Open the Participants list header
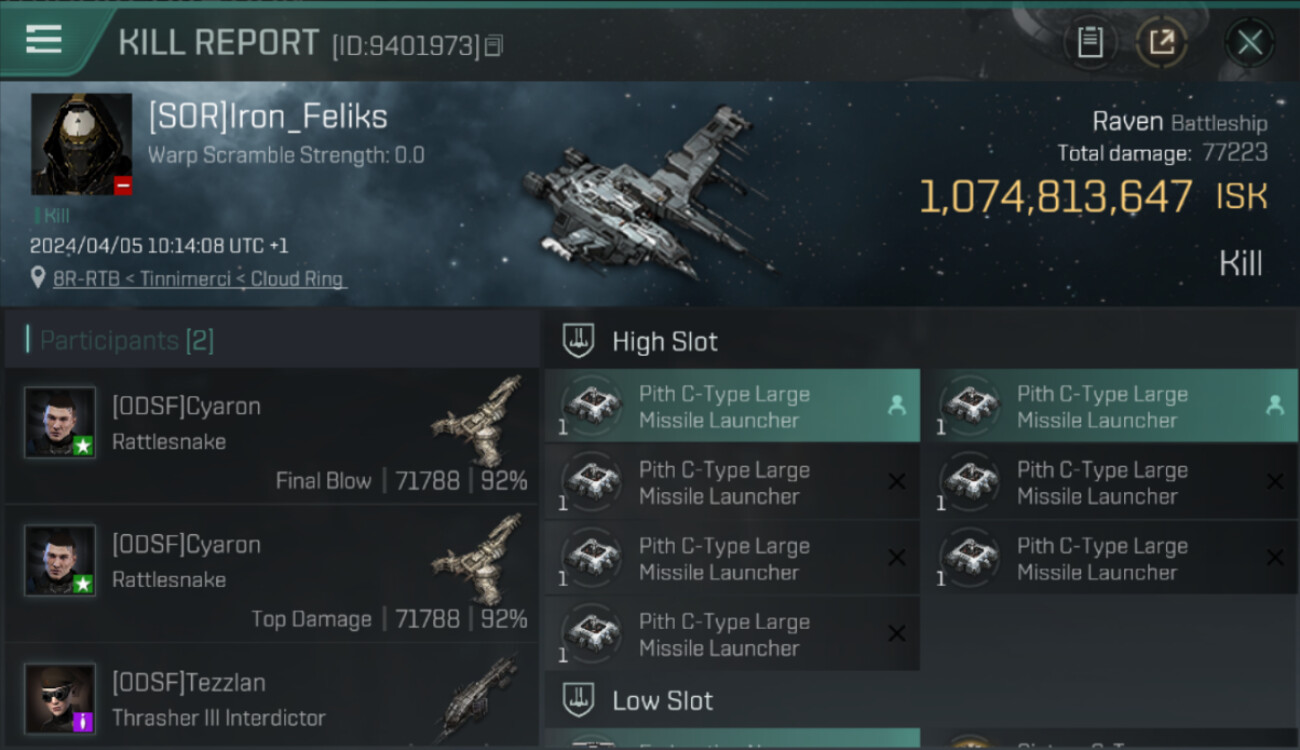1300x750 pixels. tap(126, 340)
